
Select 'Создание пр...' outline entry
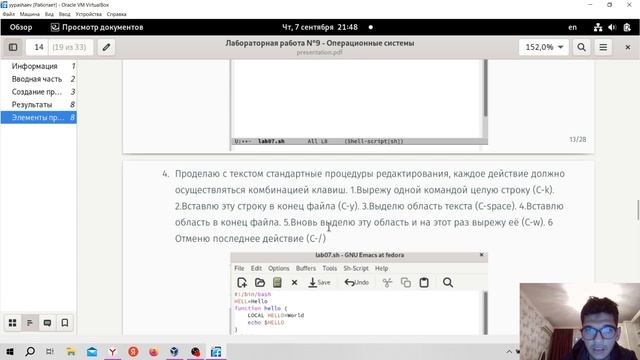38,92
